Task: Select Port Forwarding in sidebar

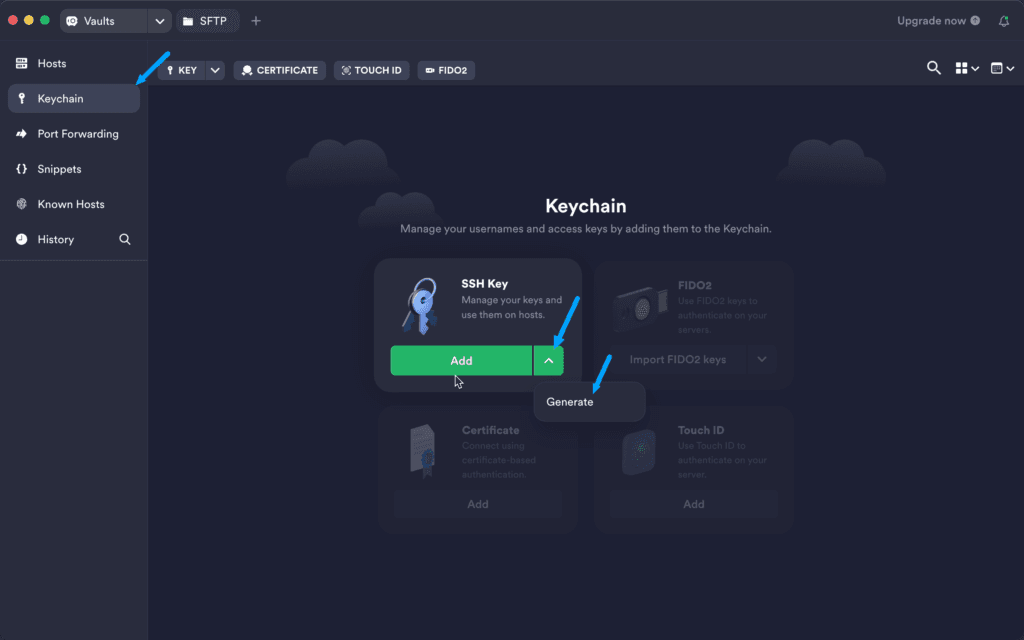Action: pos(77,134)
